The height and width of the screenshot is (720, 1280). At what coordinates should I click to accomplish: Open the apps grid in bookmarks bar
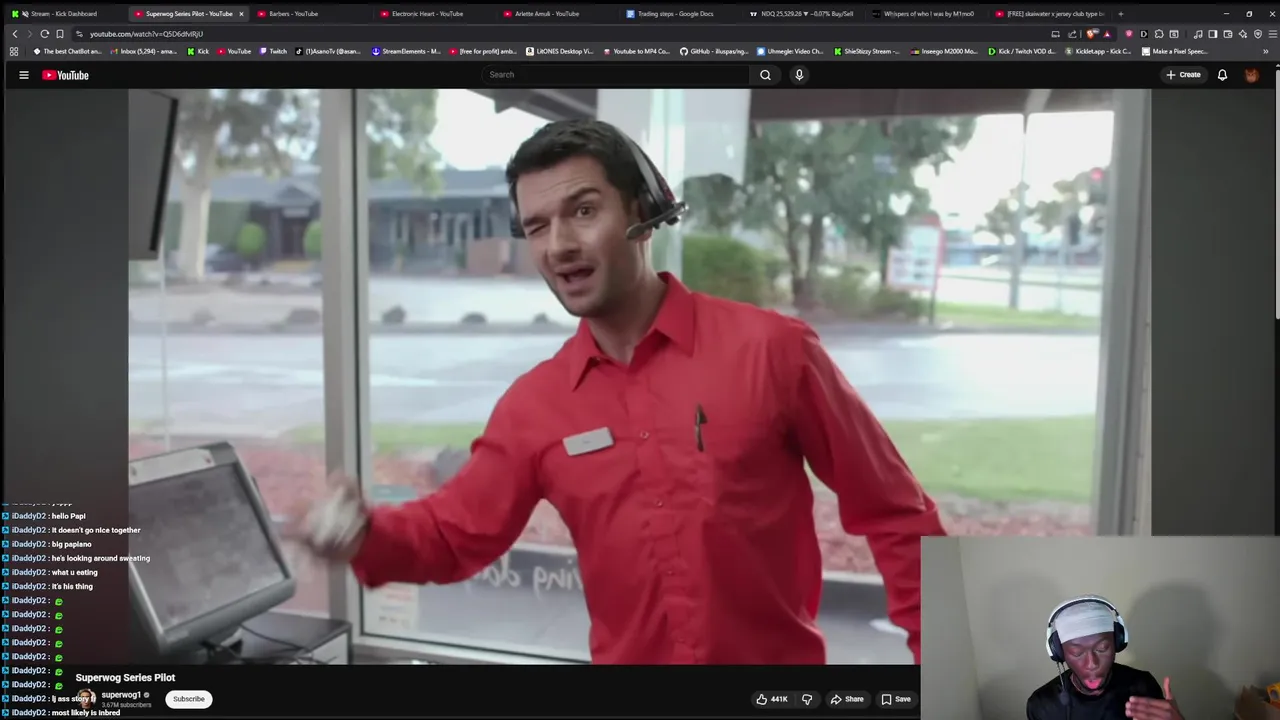[14, 51]
